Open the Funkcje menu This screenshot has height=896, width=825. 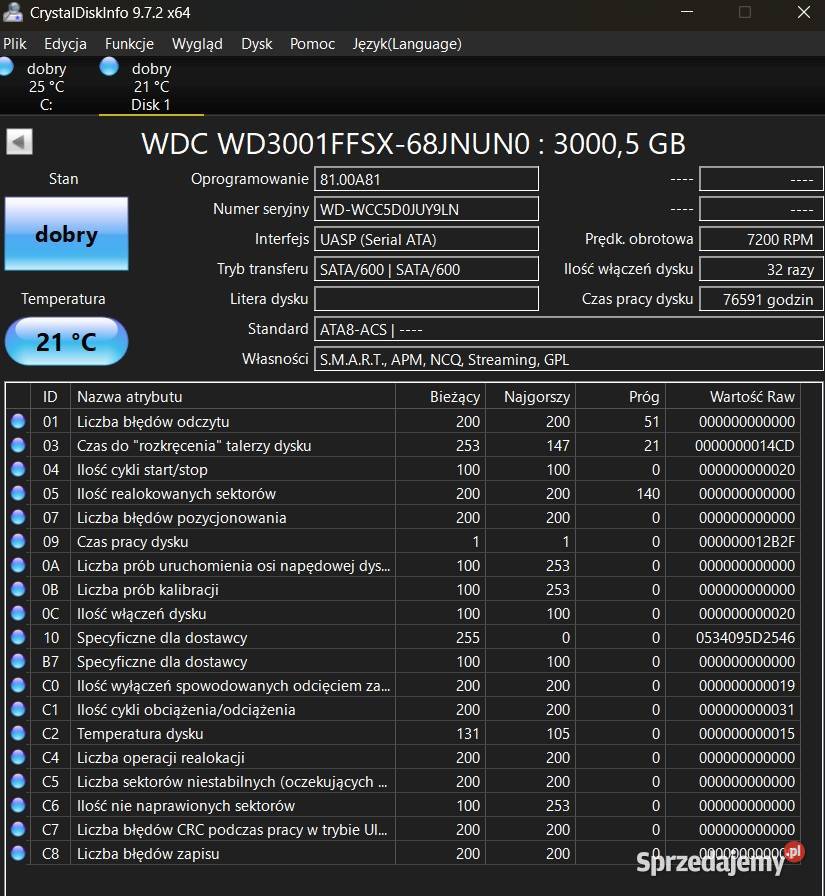point(129,44)
